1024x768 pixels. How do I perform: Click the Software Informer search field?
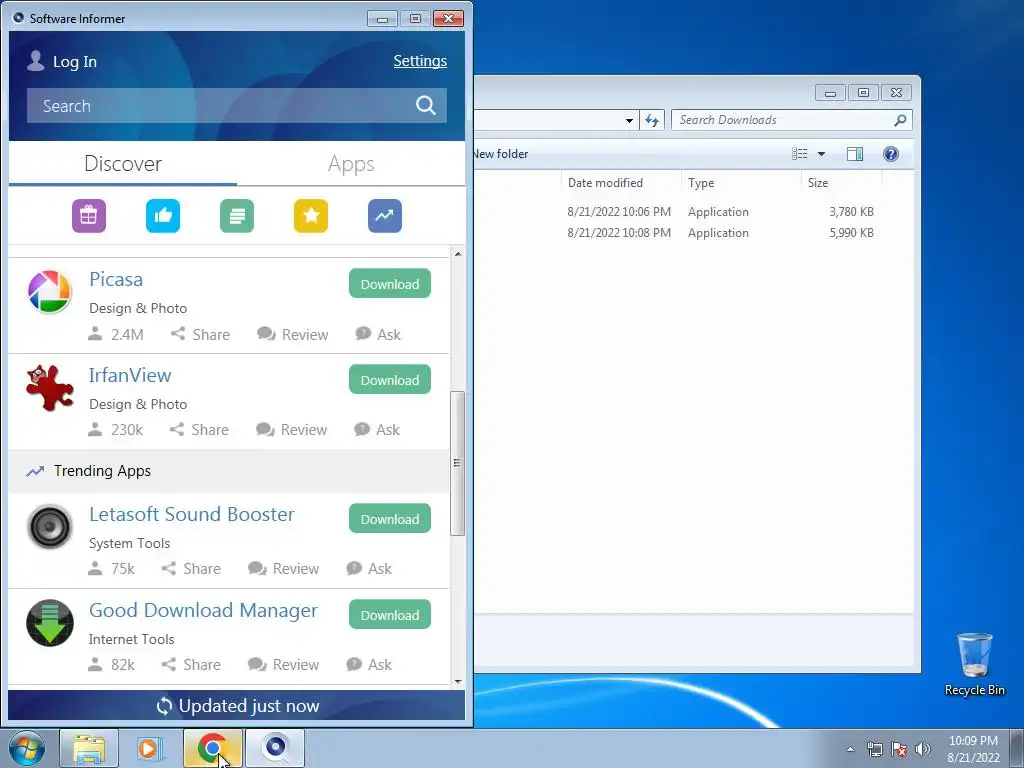tap(236, 105)
